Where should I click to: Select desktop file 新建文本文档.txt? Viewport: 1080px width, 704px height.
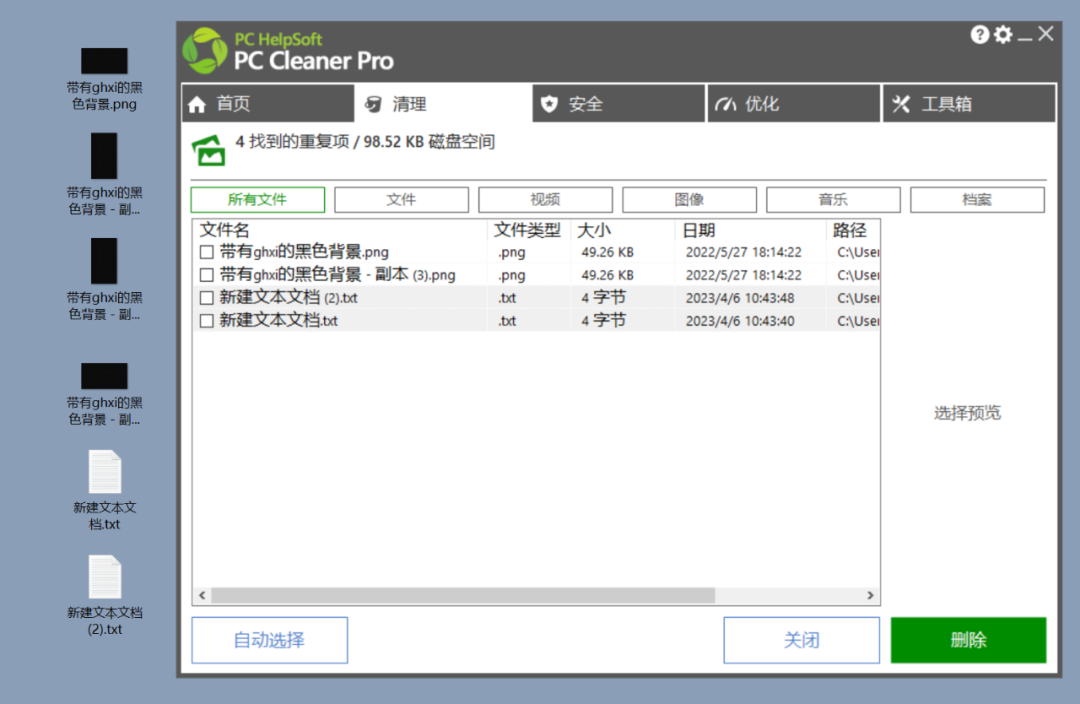click(105, 490)
